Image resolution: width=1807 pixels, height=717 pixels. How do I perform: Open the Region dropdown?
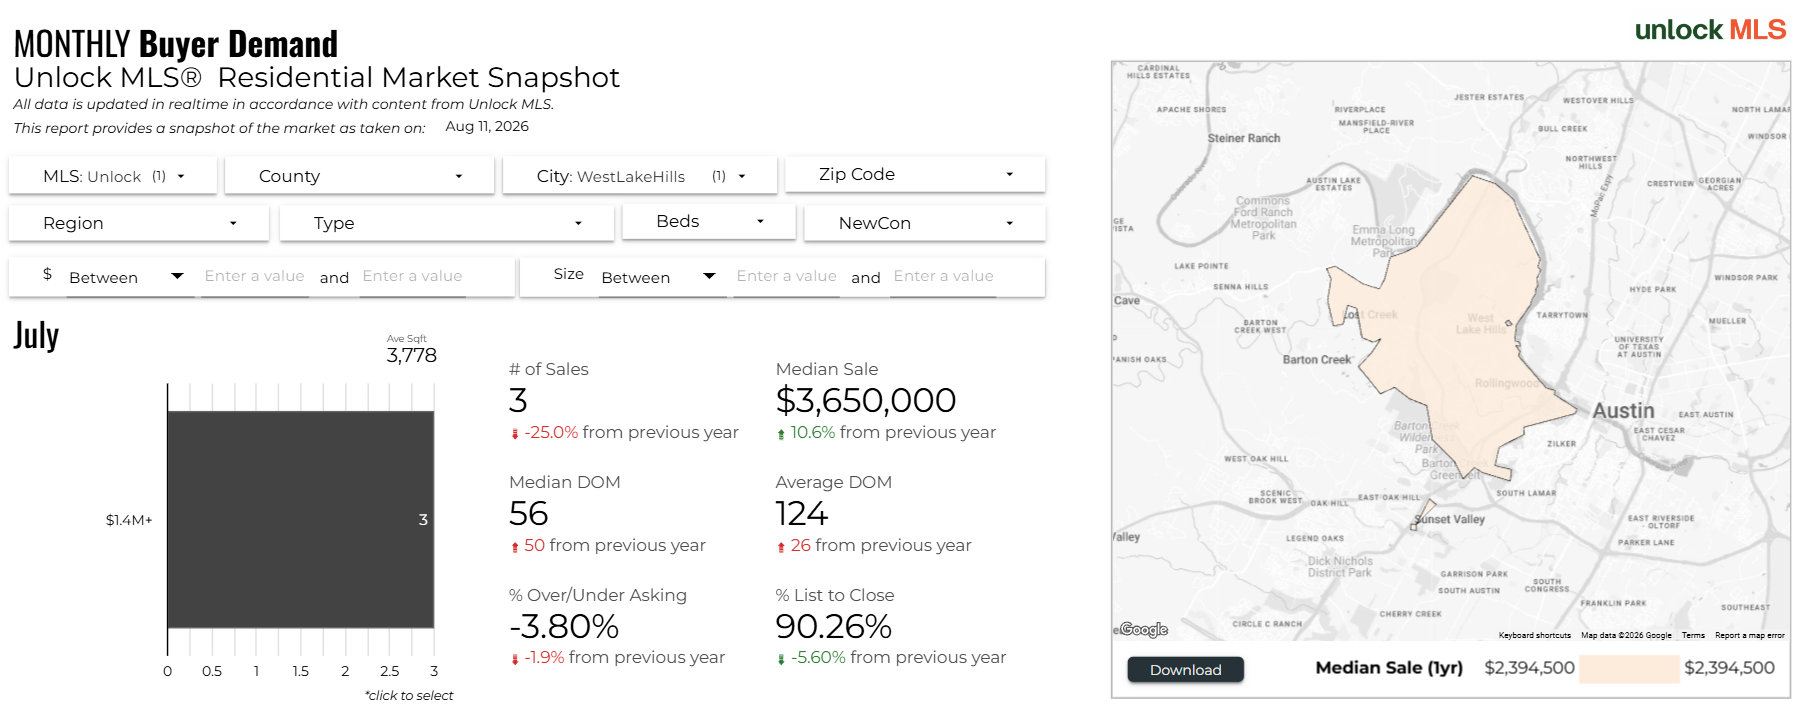pyautogui.click(x=139, y=223)
